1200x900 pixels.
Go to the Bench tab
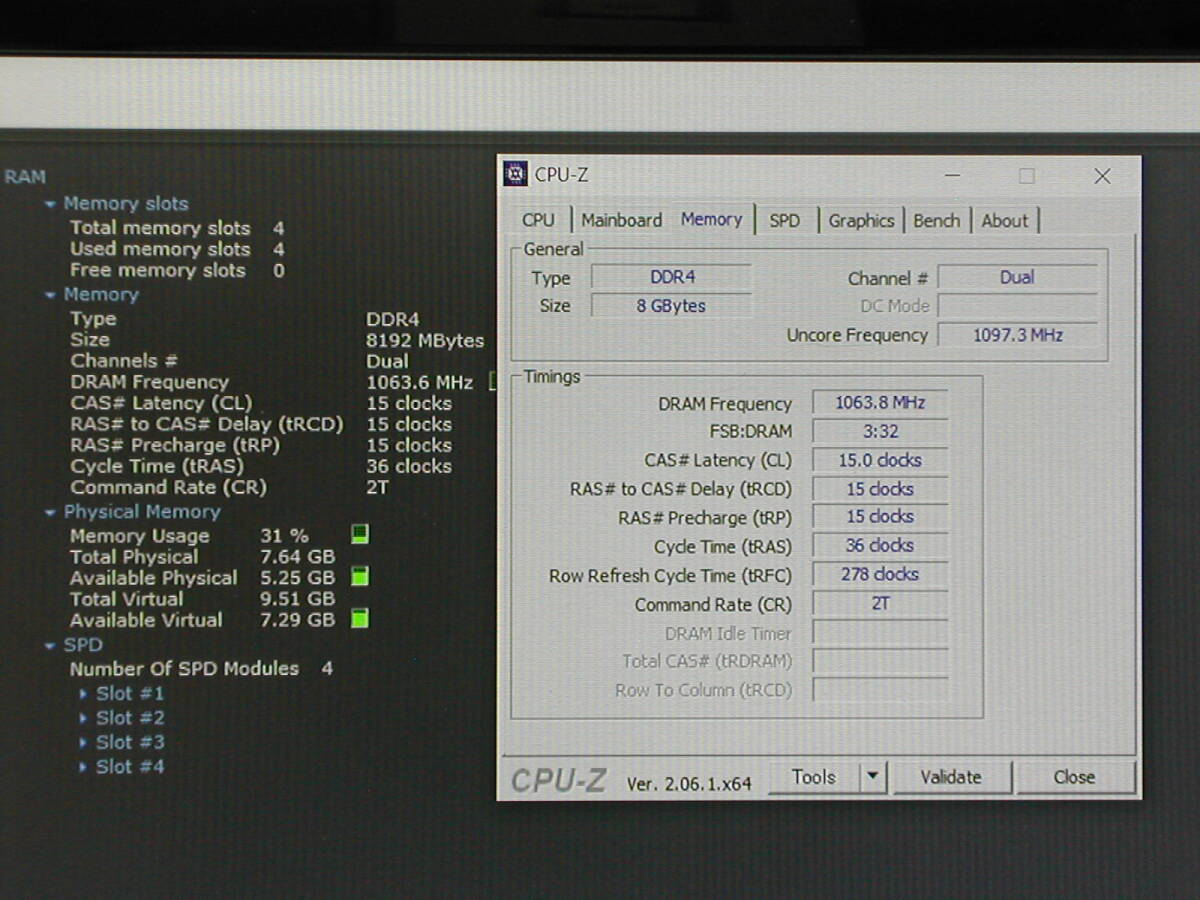point(936,220)
